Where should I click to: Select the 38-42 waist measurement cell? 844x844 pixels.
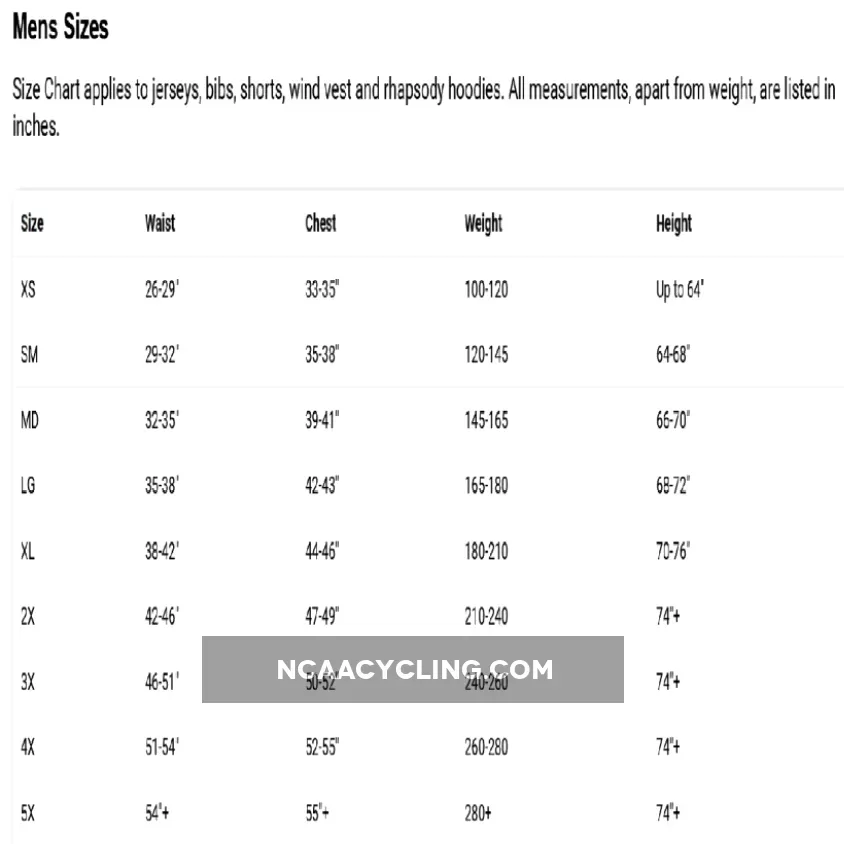point(161,550)
